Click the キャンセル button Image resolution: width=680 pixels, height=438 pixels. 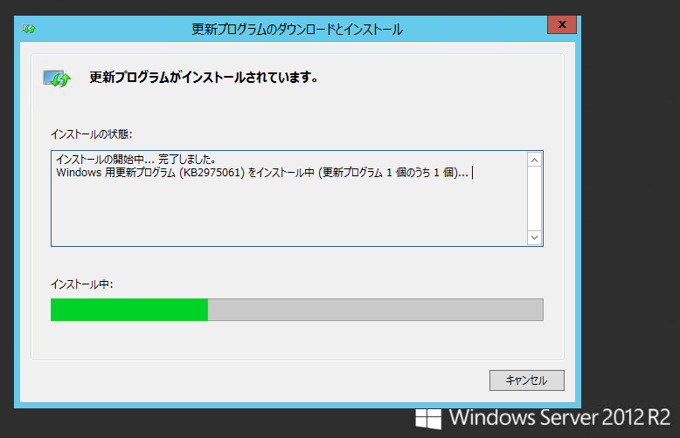pos(526,380)
